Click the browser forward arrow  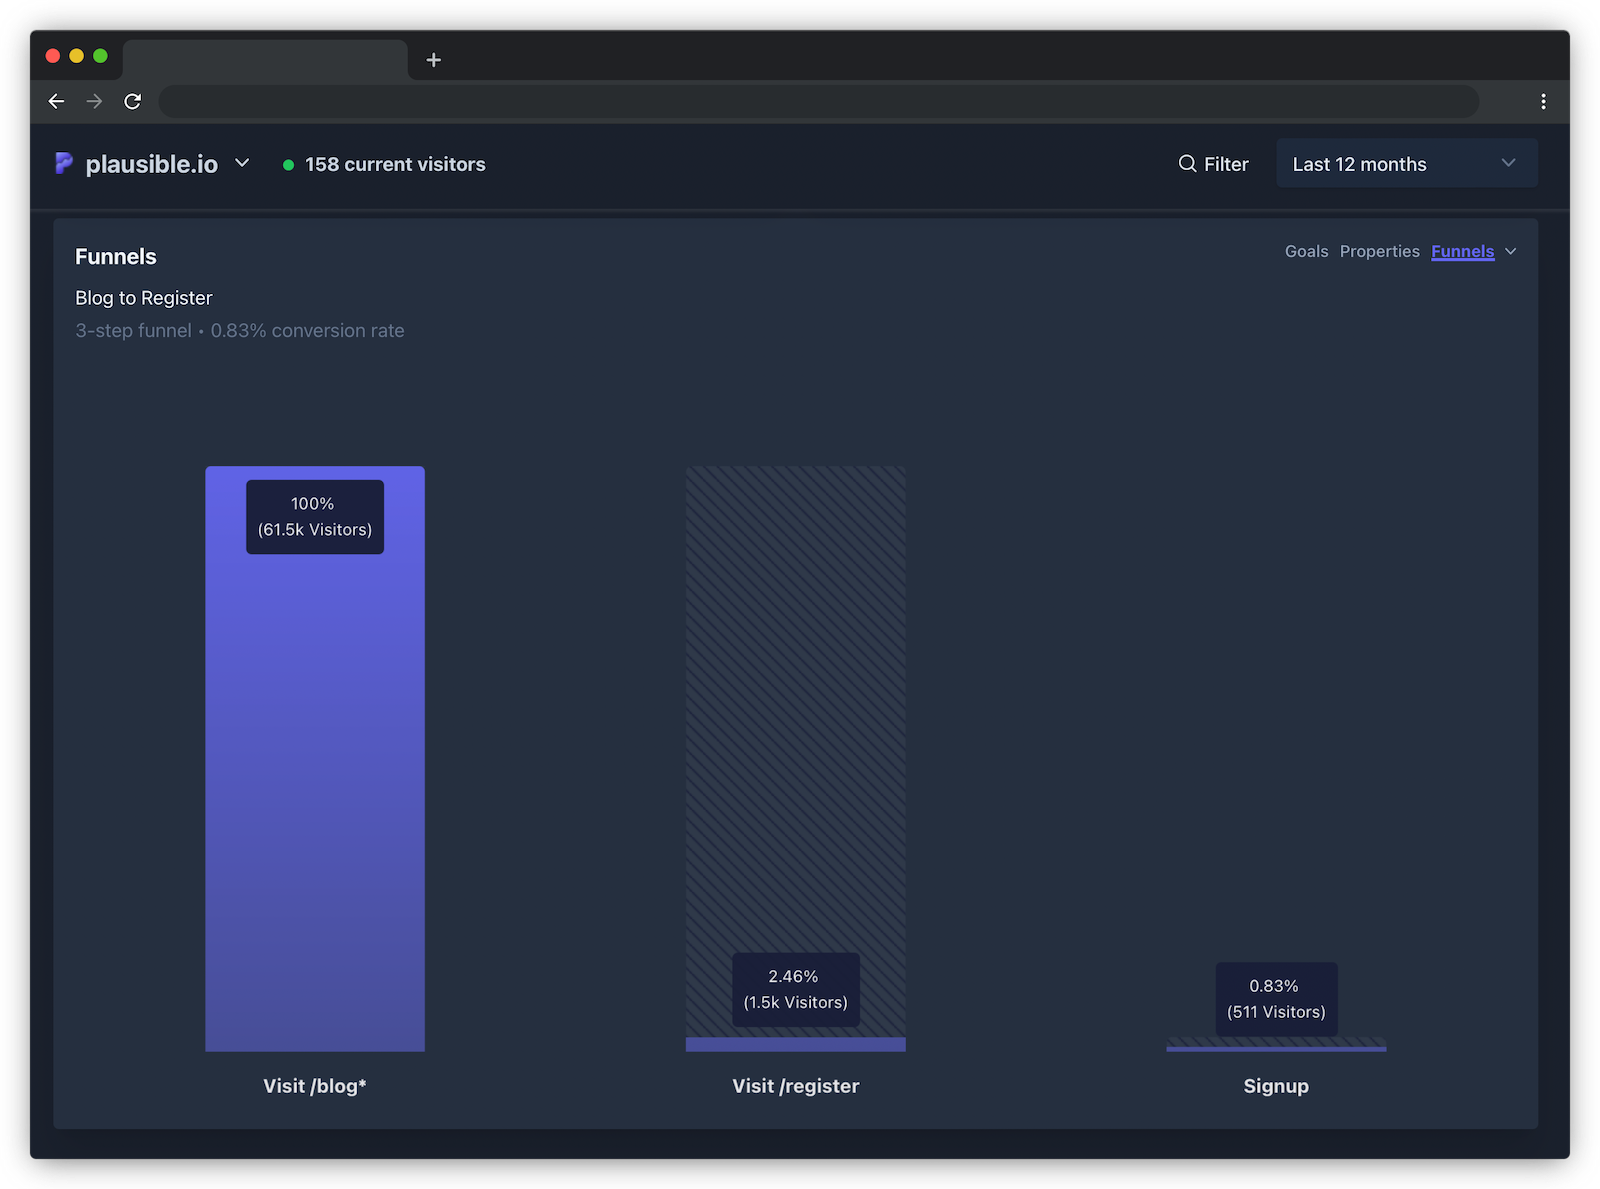pos(94,101)
